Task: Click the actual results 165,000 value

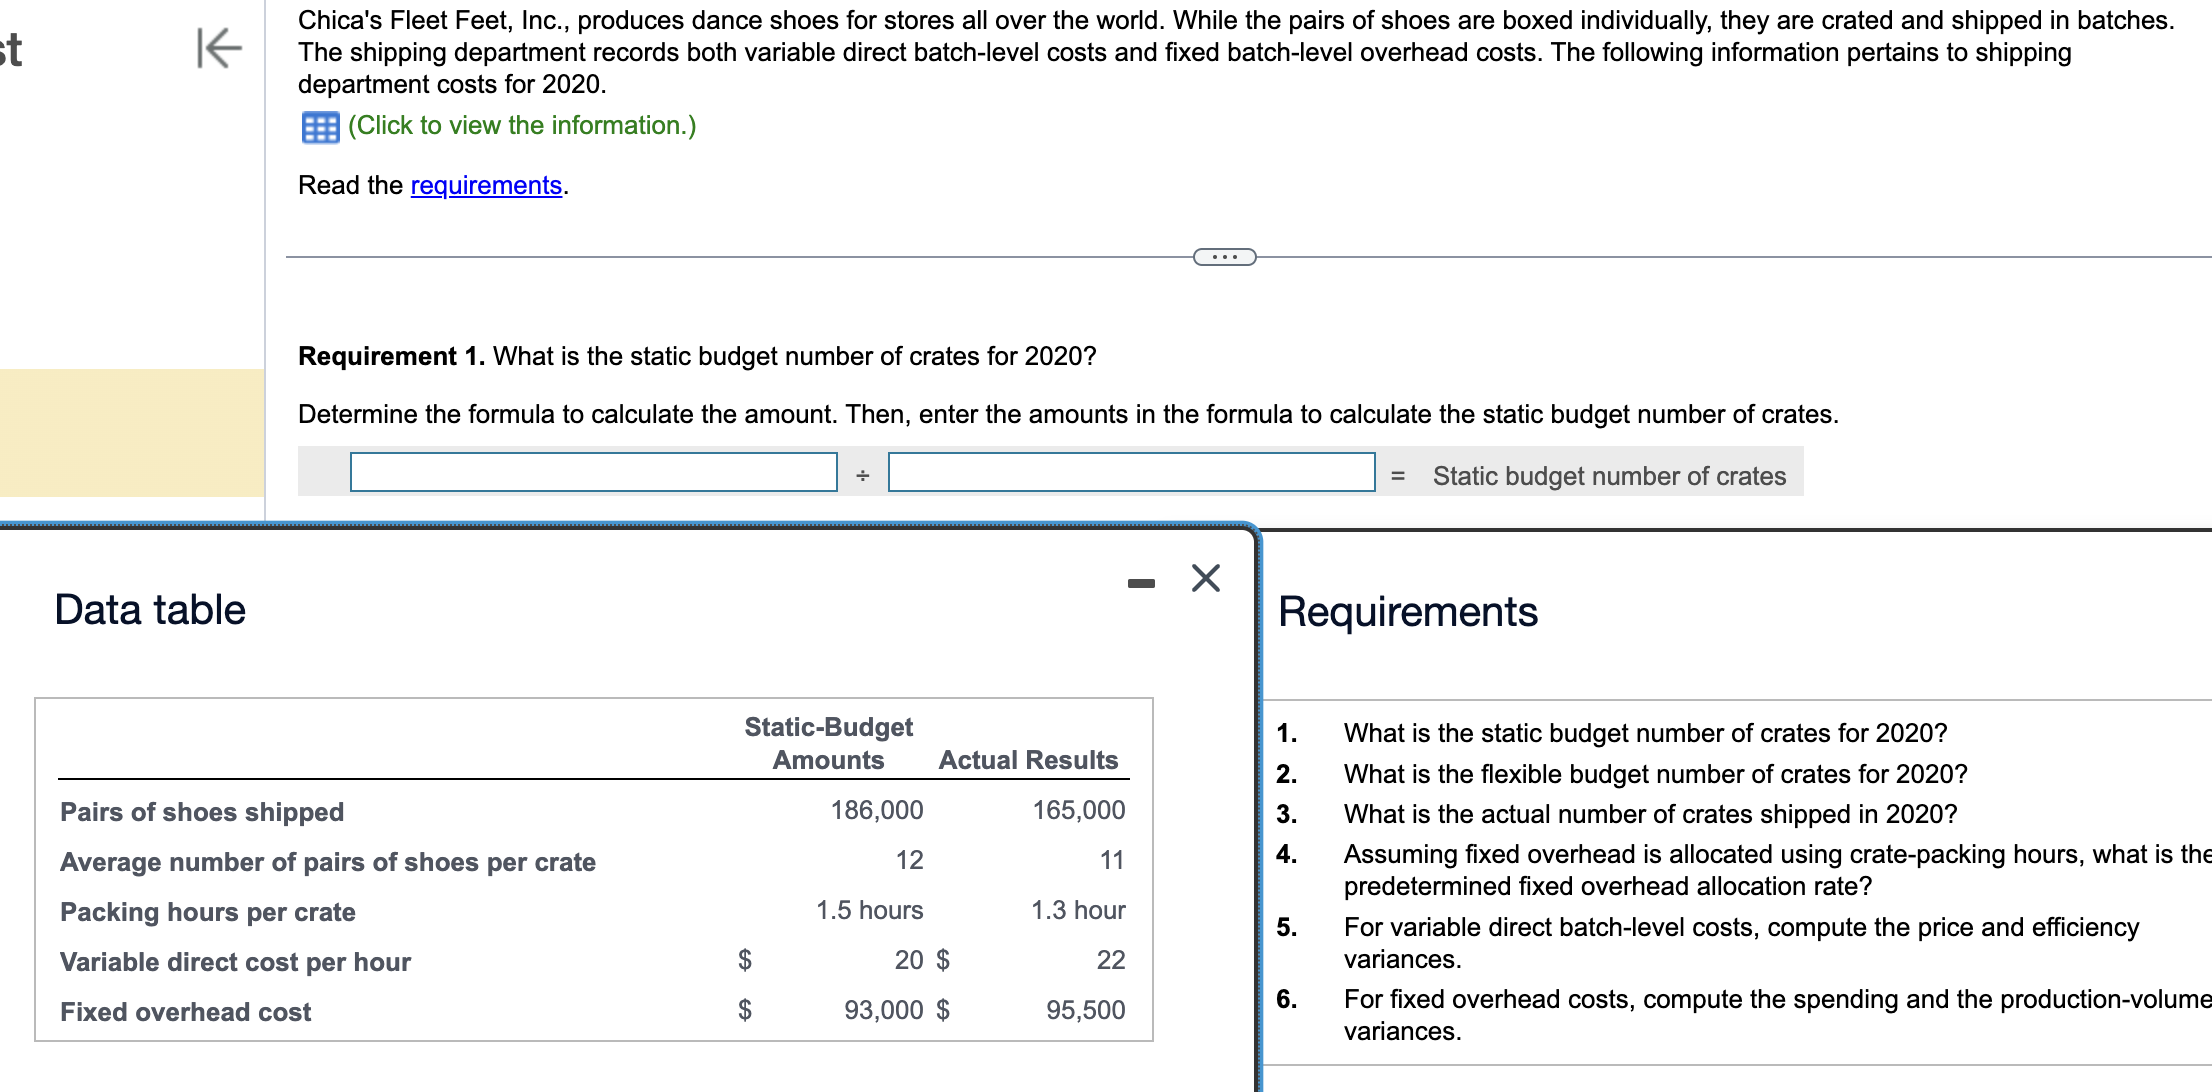Action: [x=1078, y=810]
